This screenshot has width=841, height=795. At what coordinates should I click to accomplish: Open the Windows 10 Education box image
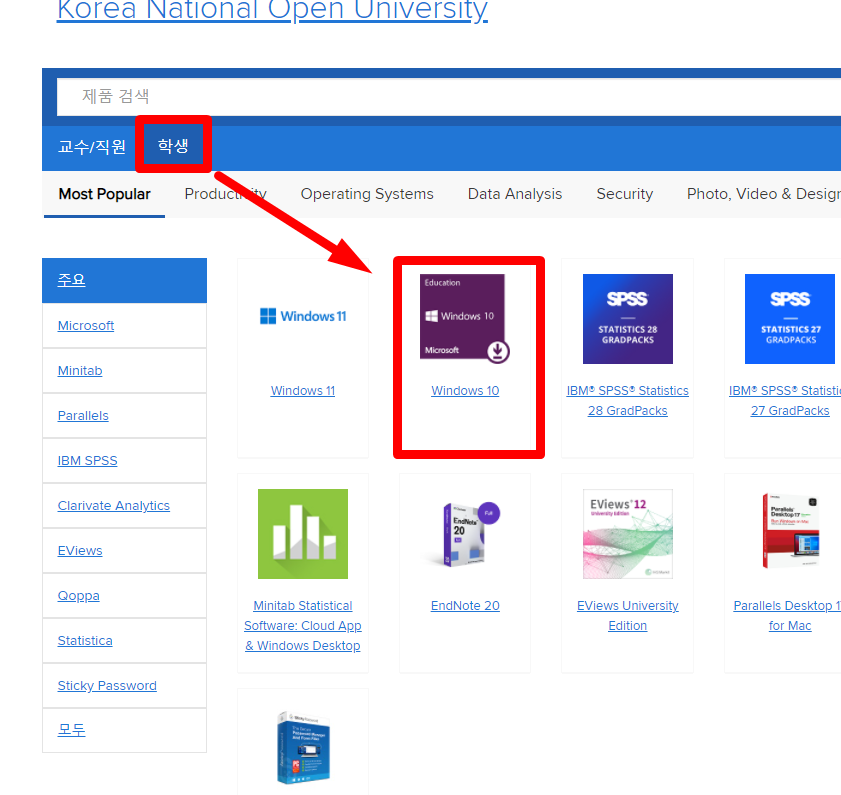coord(464,319)
